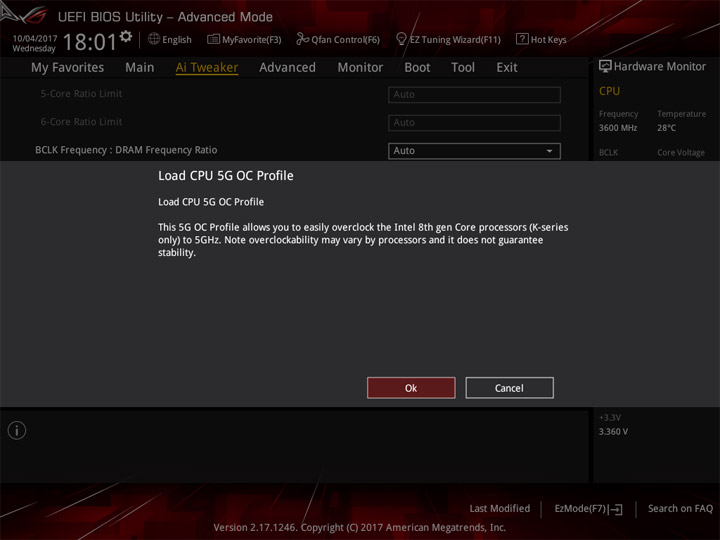Click the EzMode(F7) label
The image size is (720, 540).
581,508
